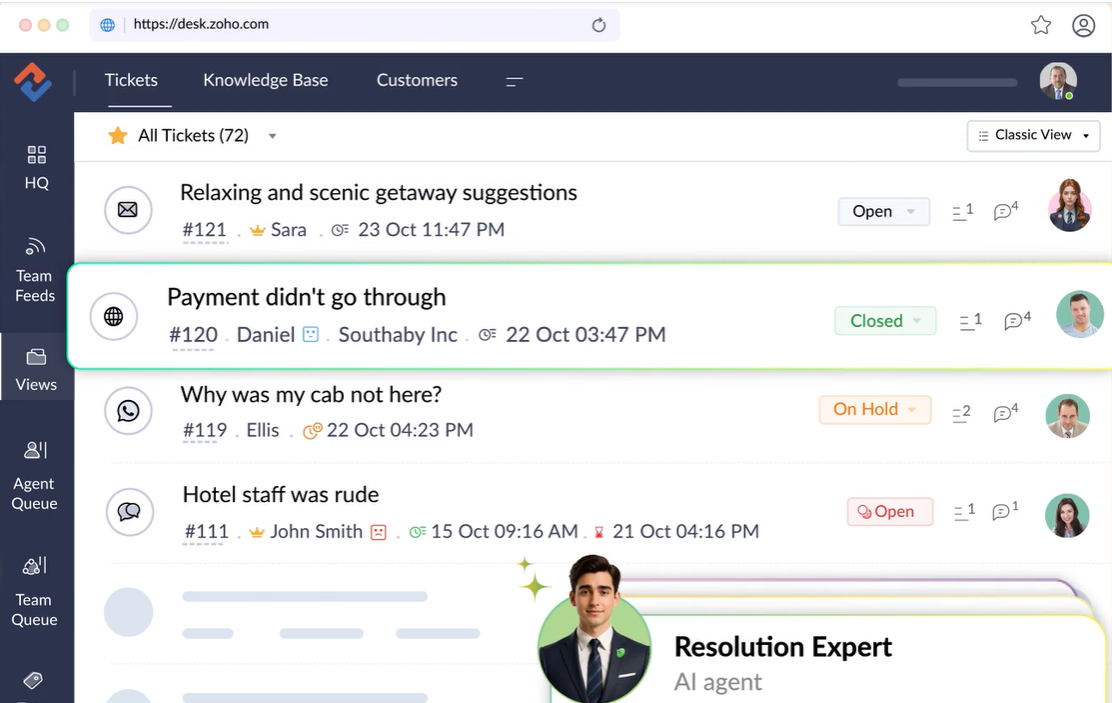Expand the All Tickets view selector arrow
This screenshot has width=1112, height=703.
click(x=271, y=136)
